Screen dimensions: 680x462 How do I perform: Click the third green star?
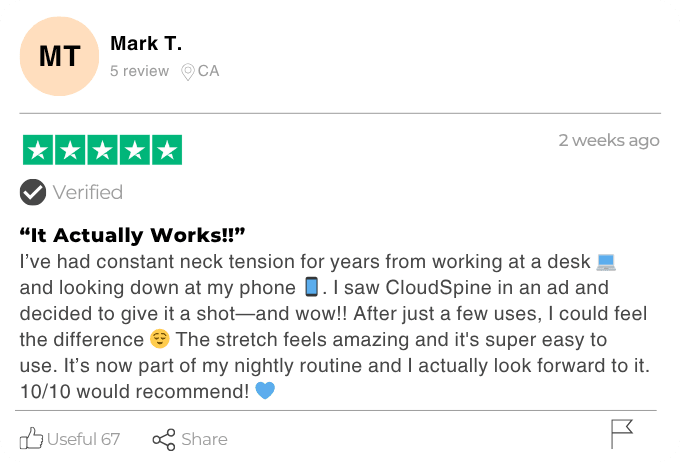click(102, 150)
